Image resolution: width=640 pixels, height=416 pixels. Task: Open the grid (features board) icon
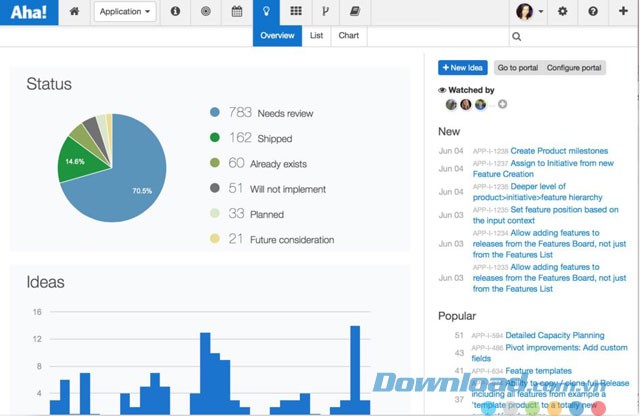[296, 12]
